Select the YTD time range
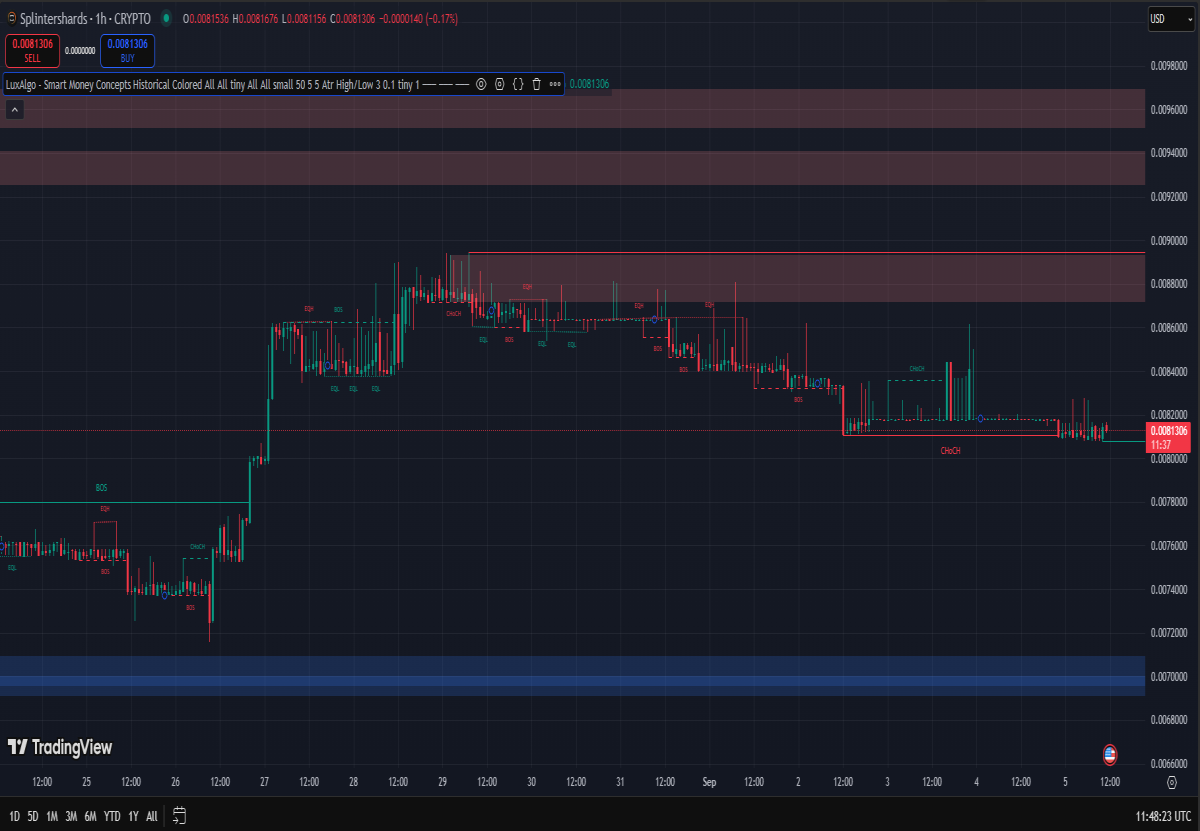Screen dimensions: 1200x831 [112, 816]
